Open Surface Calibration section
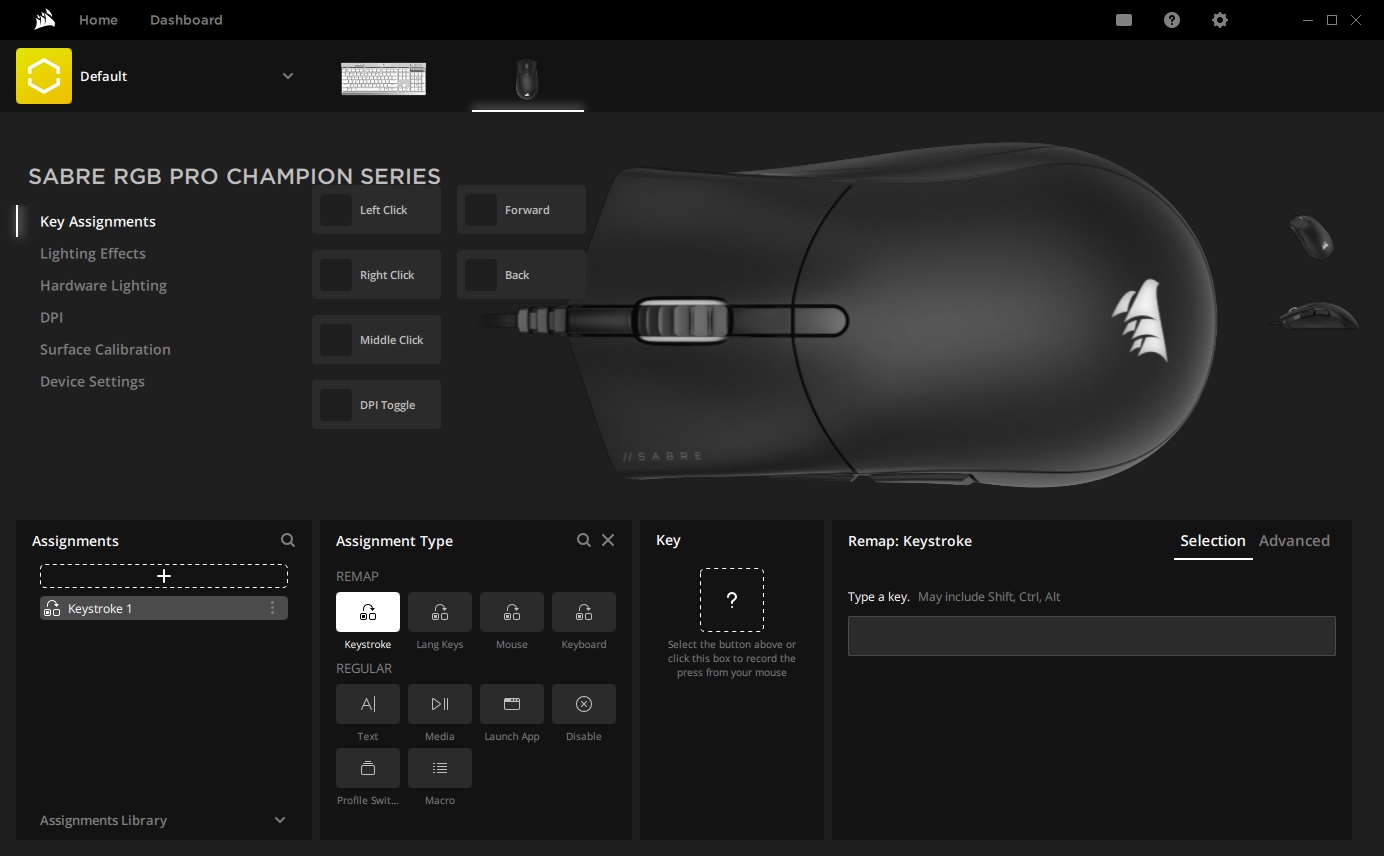The height and width of the screenshot is (856, 1384). tap(105, 350)
